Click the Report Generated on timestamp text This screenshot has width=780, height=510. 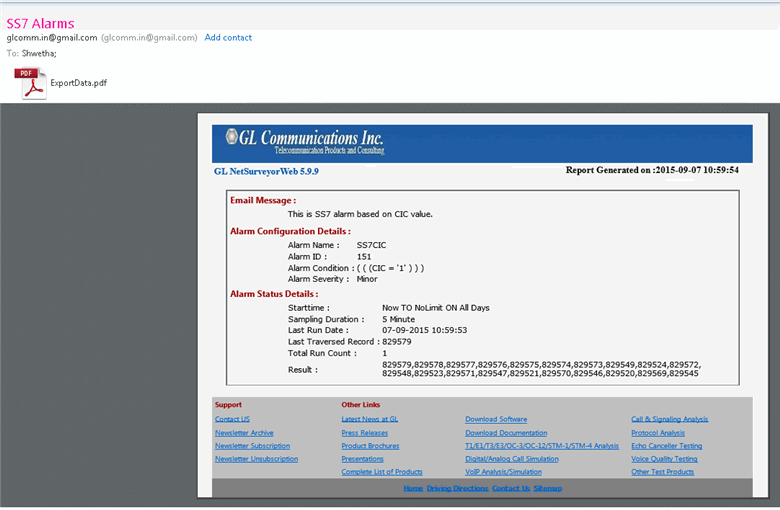[652, 170]
